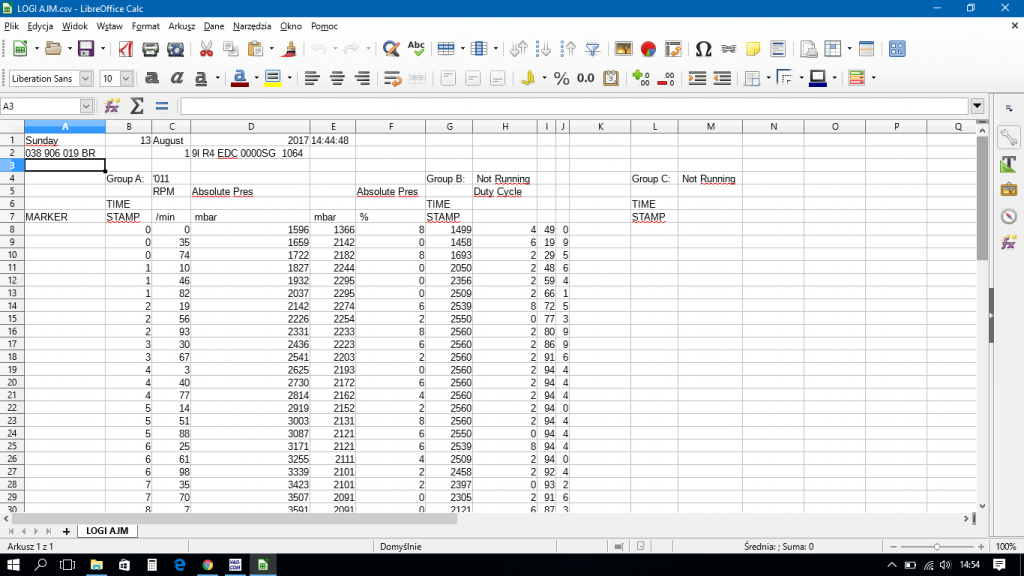Toggle Wrap Text button
This screenshot has width=1024, height=576.
(x=392, y=78)
